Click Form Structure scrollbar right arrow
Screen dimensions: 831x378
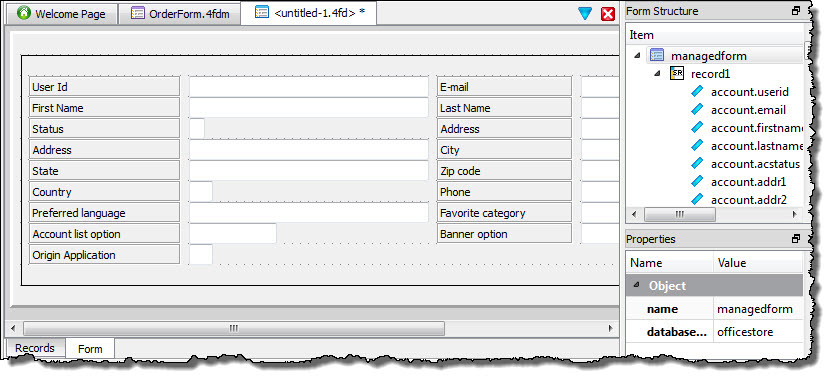point(794,214)
